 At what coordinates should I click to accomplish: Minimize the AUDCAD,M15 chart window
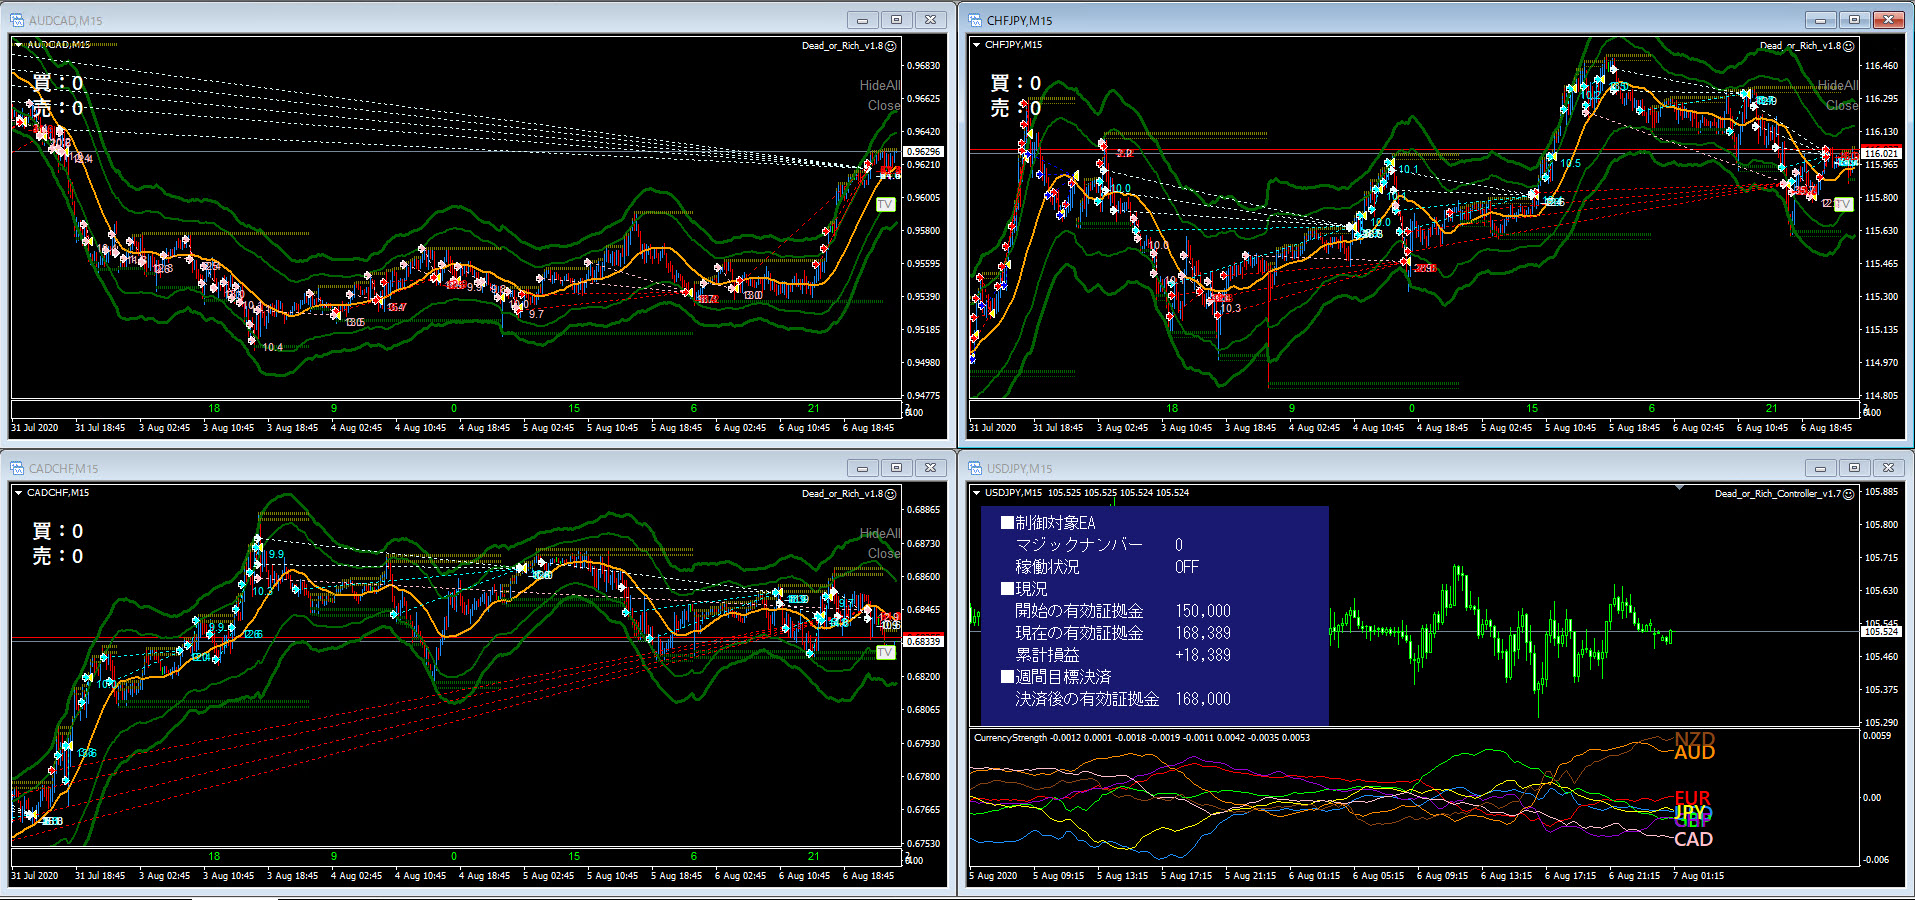(862, 20)
